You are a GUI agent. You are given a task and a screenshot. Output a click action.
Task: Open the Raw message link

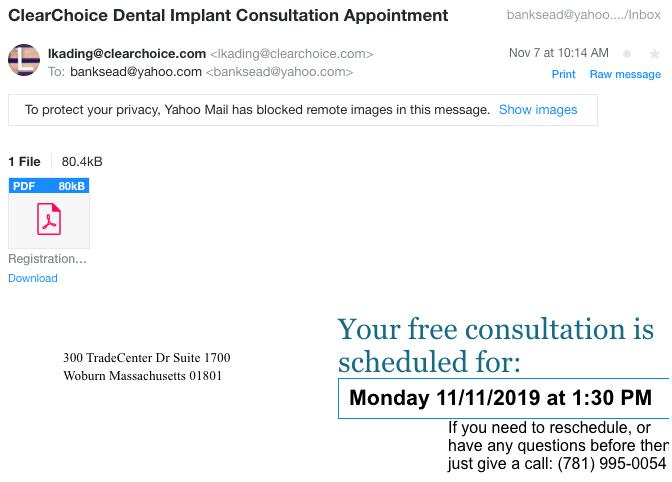625,74
